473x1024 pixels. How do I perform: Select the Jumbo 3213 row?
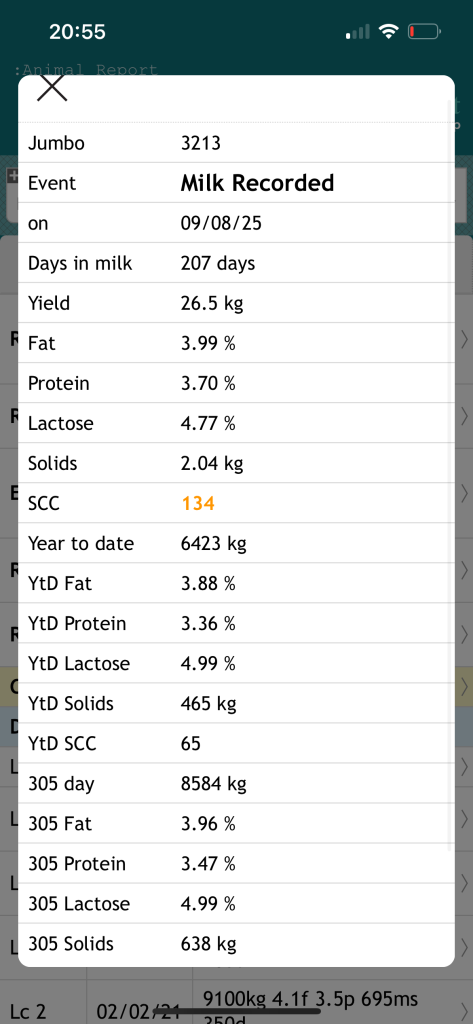click(236, 142)
